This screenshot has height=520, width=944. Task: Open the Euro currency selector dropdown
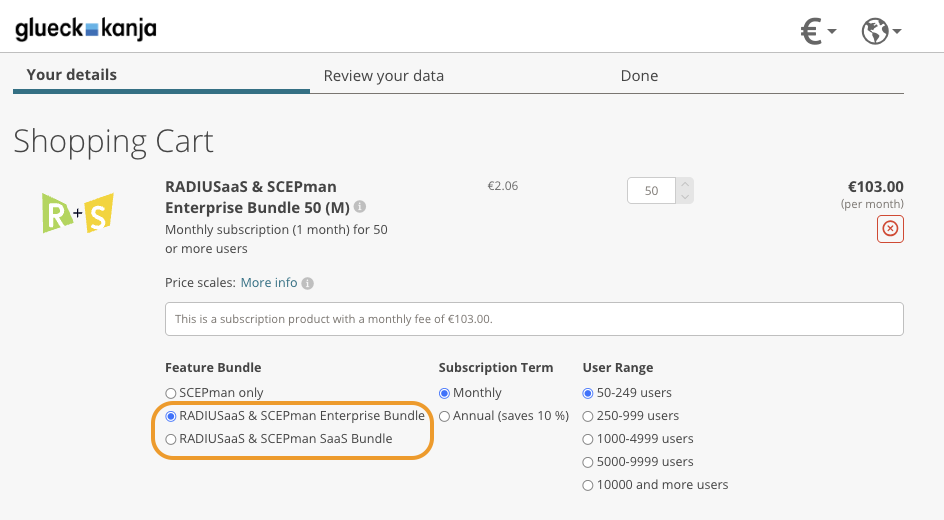pos(819,32)
